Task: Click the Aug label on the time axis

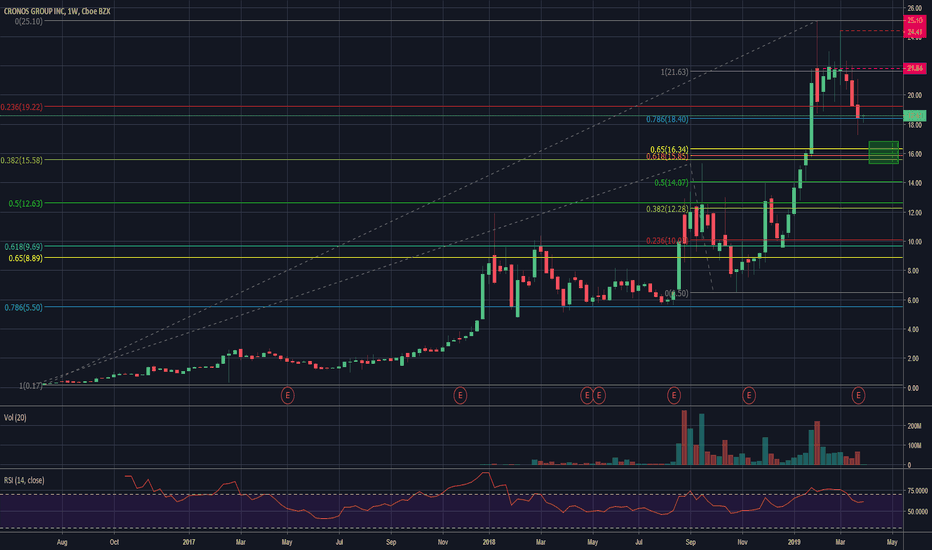Action: point(62,542)
